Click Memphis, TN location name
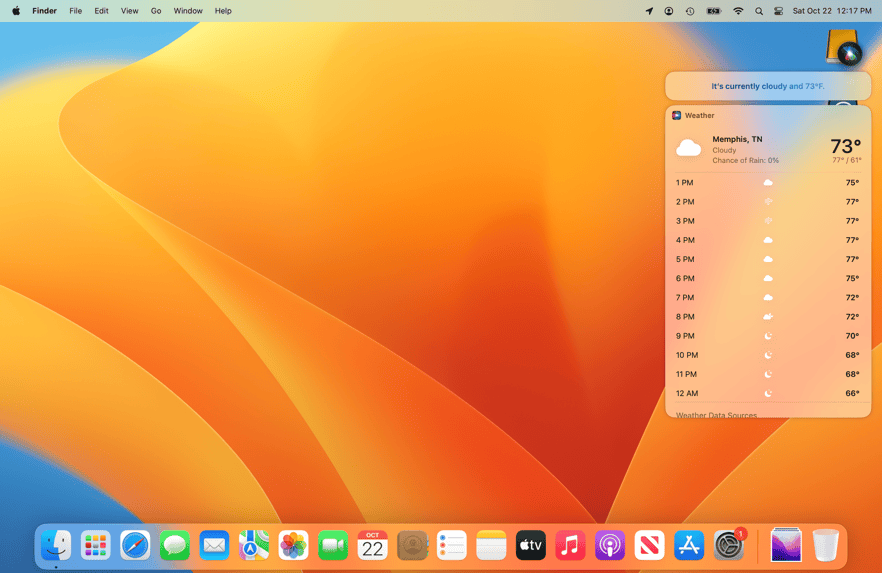Screen dimensions: 882x573 click(x=737, y=139)
